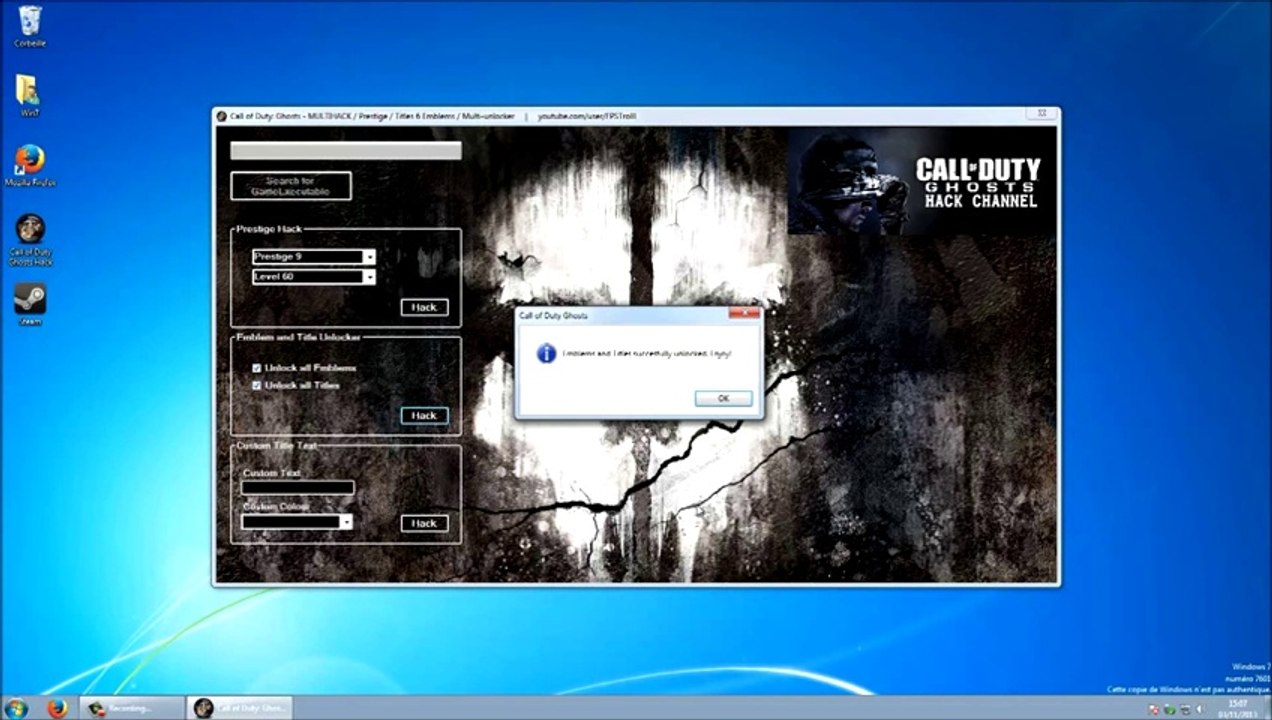Click the blue info icon in the dialog

point(546,353)
